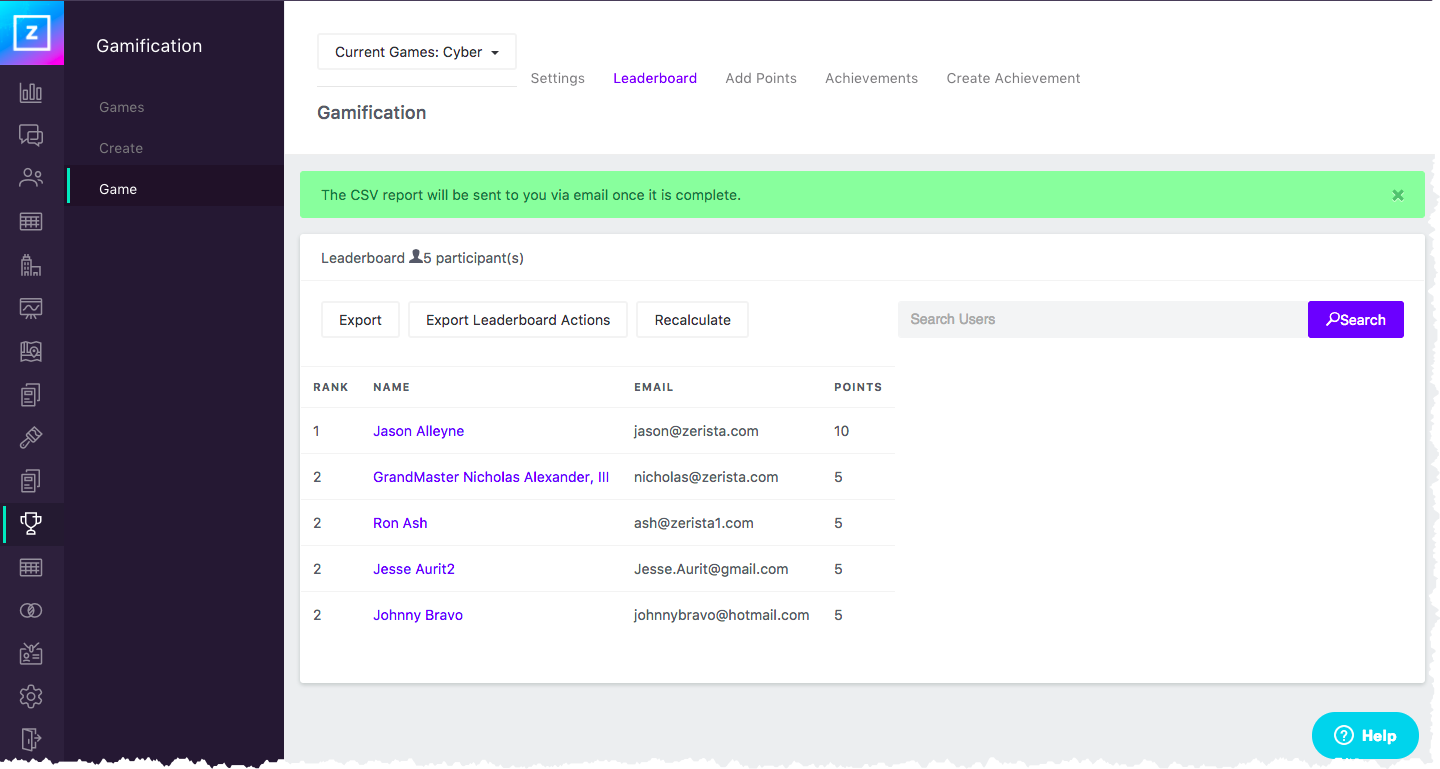Click the NAME column header
Viewport: 1440px width, 769px height.
pyautogui.click(x=391, y=387)
